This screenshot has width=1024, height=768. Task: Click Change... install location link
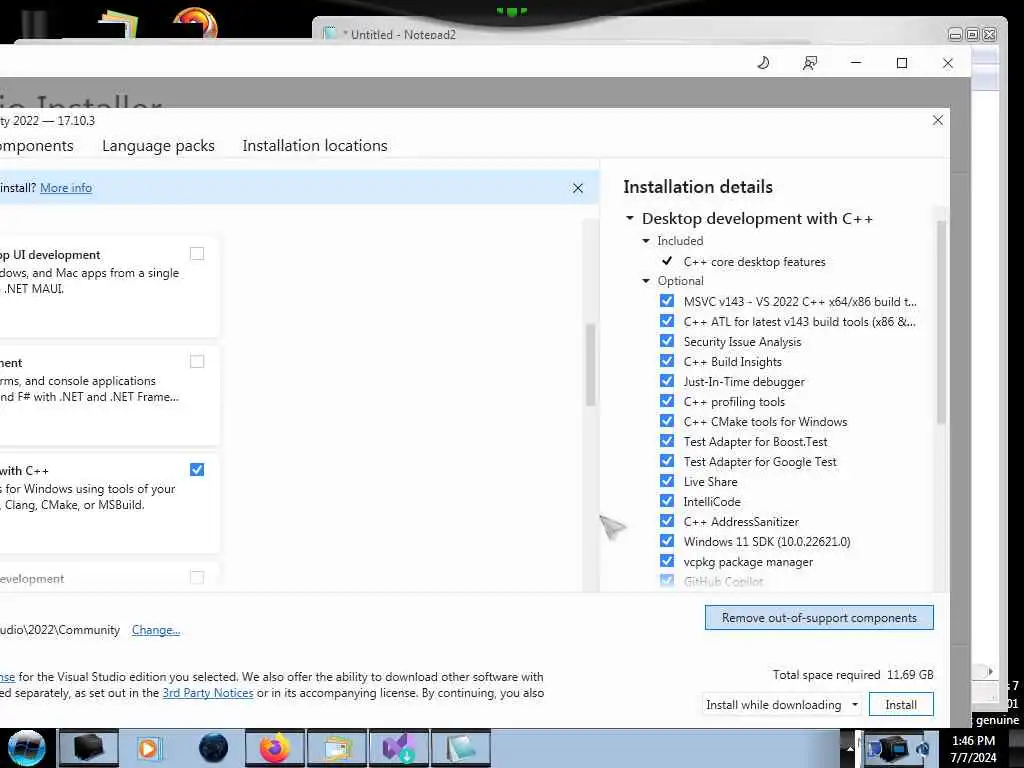(156, 630)
